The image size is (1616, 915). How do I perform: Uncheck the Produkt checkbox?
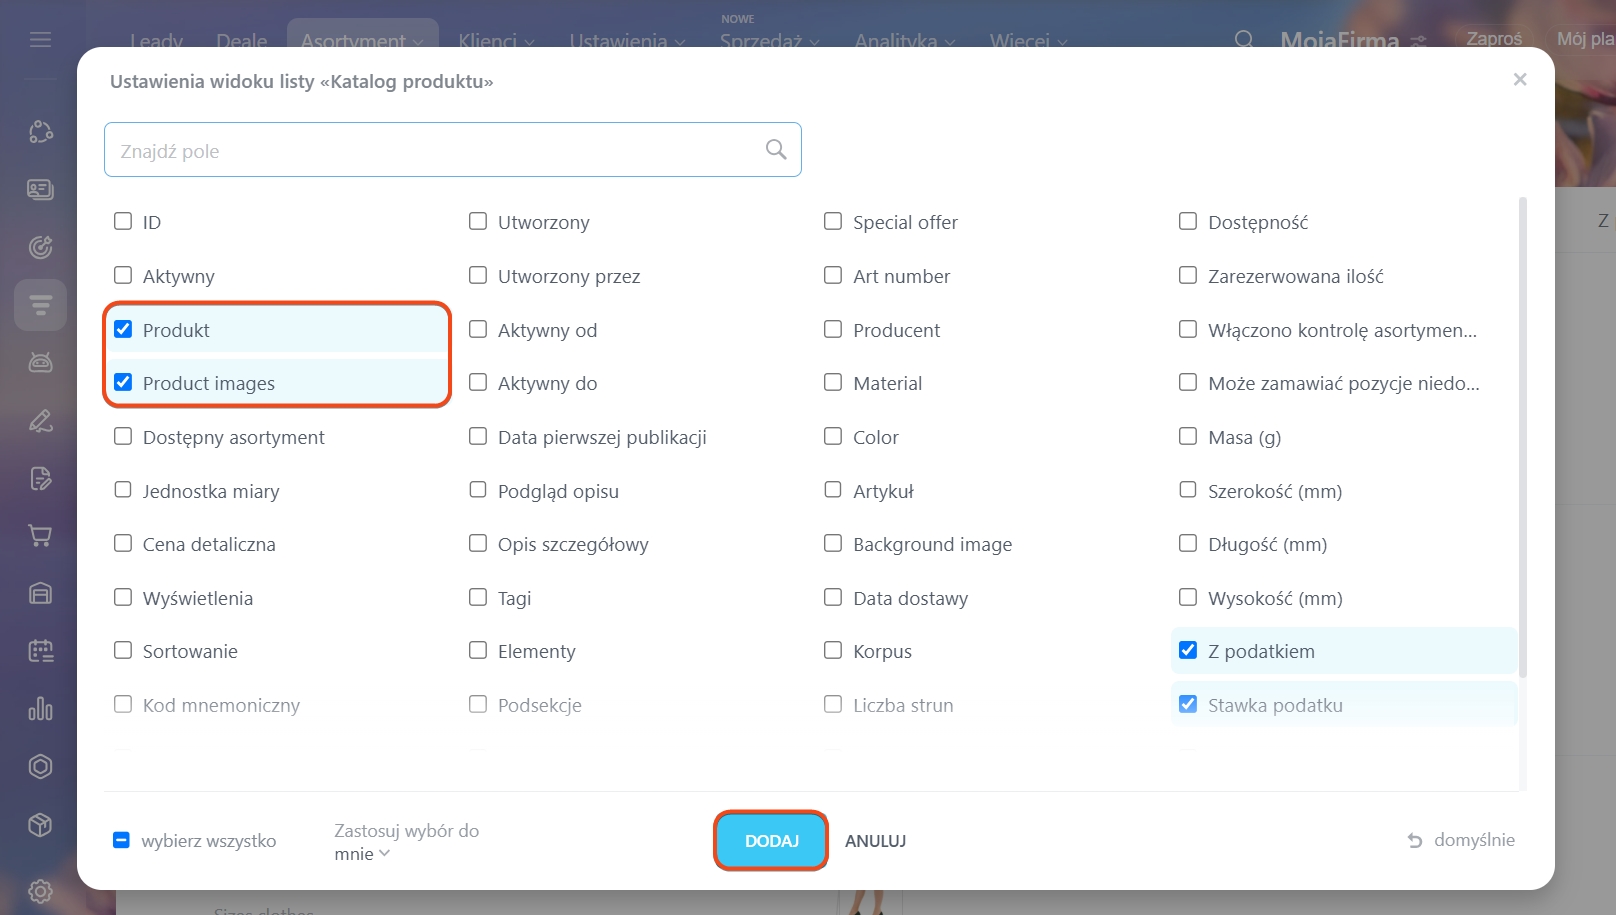coord(123,329)
